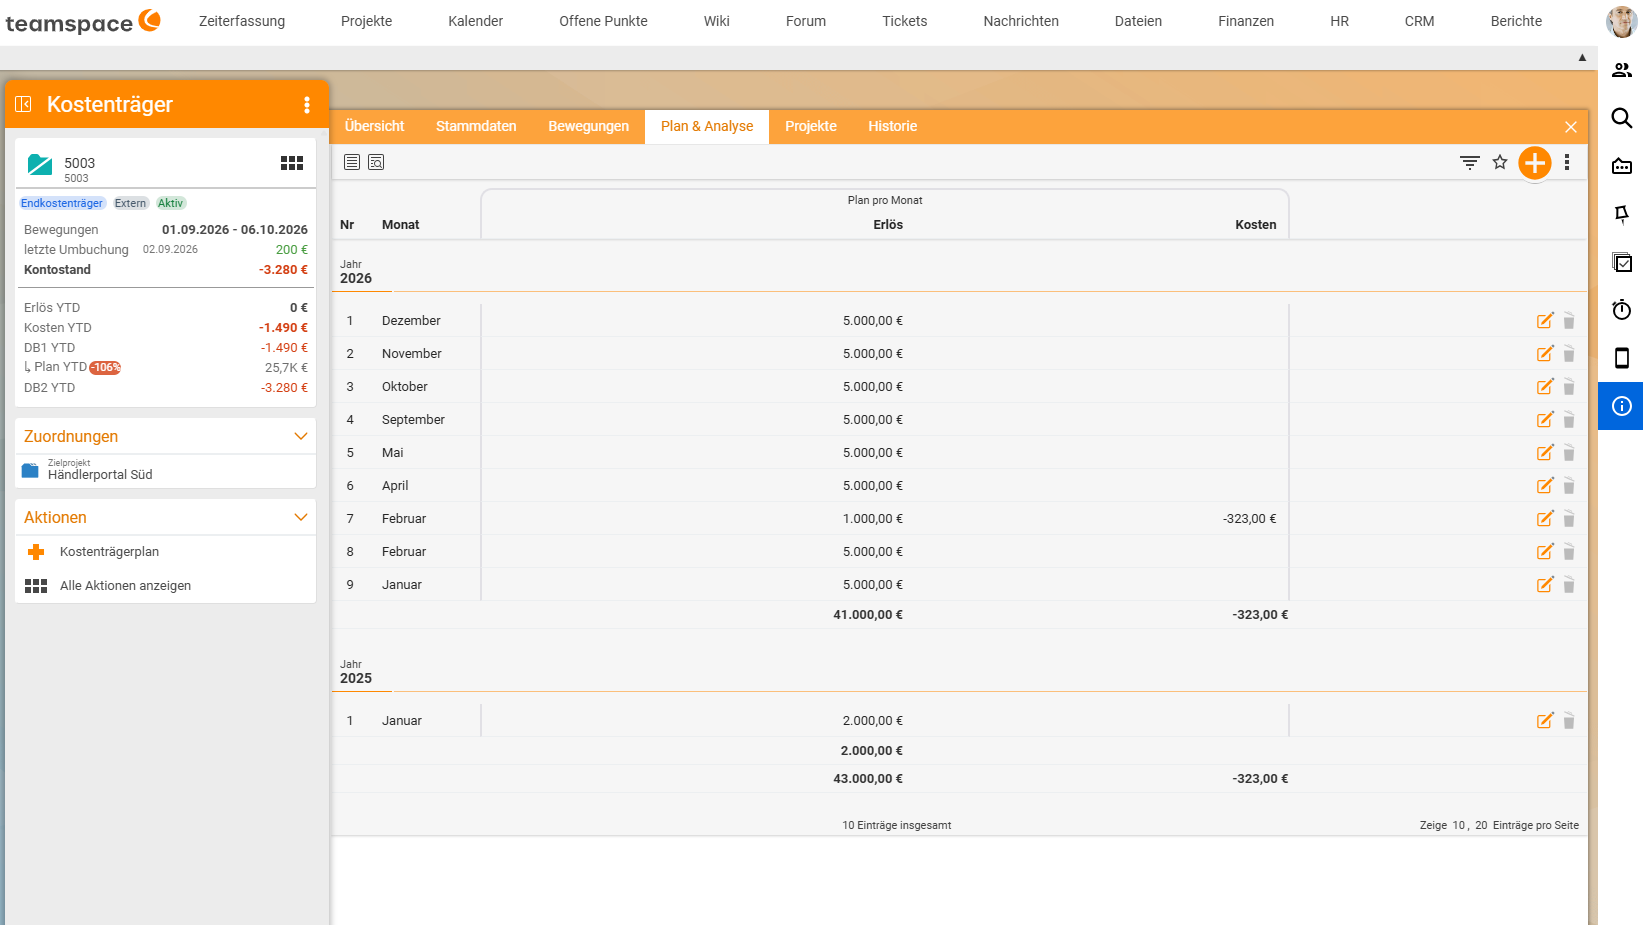
Task: Open the Kostenträger panel kebab menu
Action: pos(307,105)
